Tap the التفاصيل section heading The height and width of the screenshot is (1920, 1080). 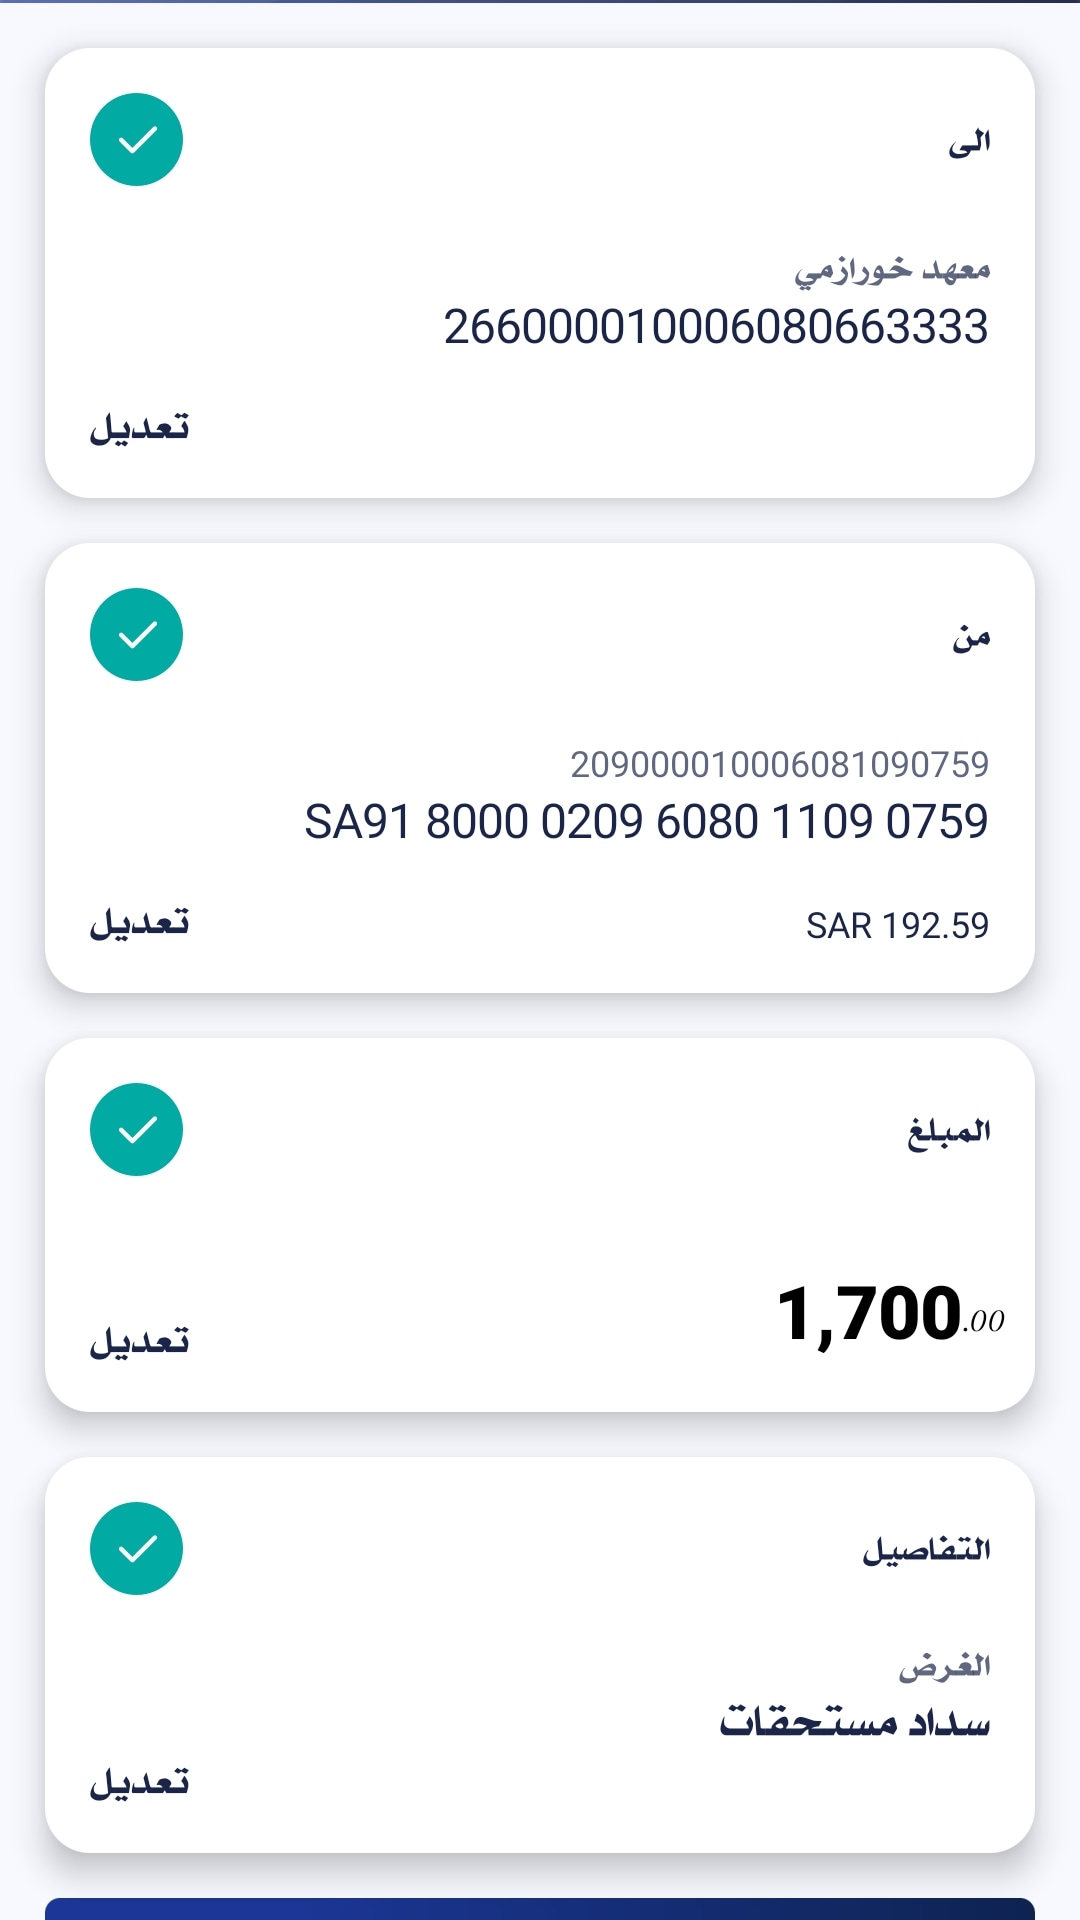tap(927, 1550)
